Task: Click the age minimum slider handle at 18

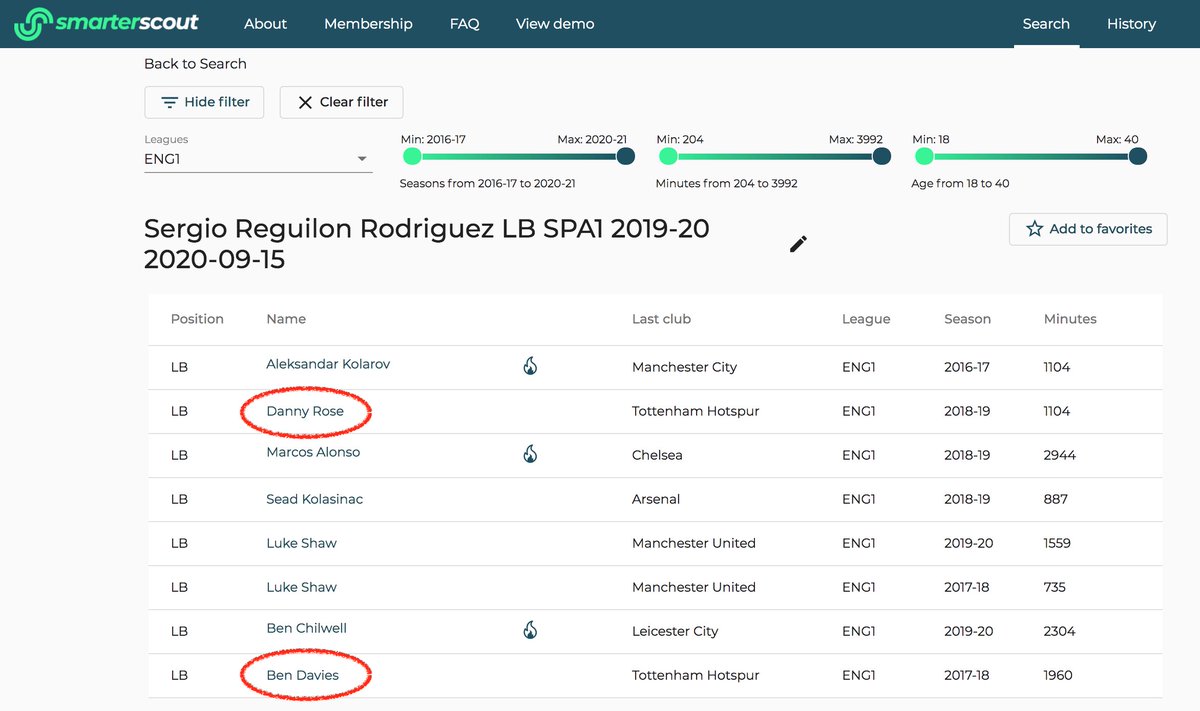Action: [x=924, y=156]
